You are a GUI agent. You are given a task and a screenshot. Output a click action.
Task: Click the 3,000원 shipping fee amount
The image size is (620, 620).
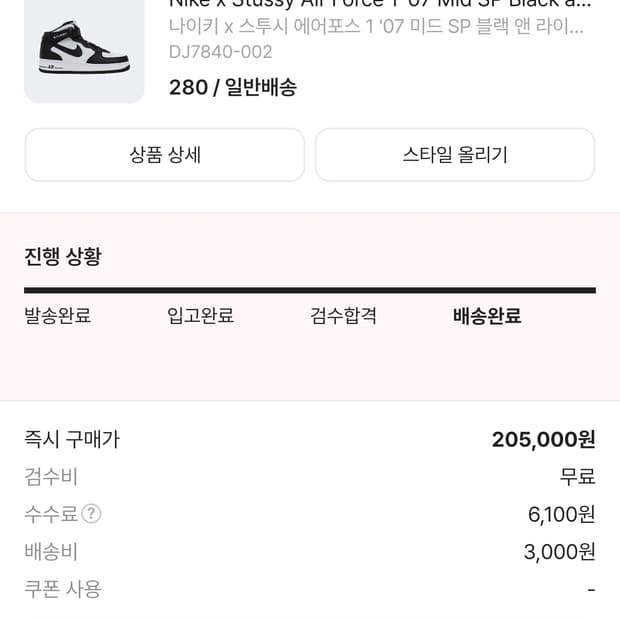click(559, 551)
